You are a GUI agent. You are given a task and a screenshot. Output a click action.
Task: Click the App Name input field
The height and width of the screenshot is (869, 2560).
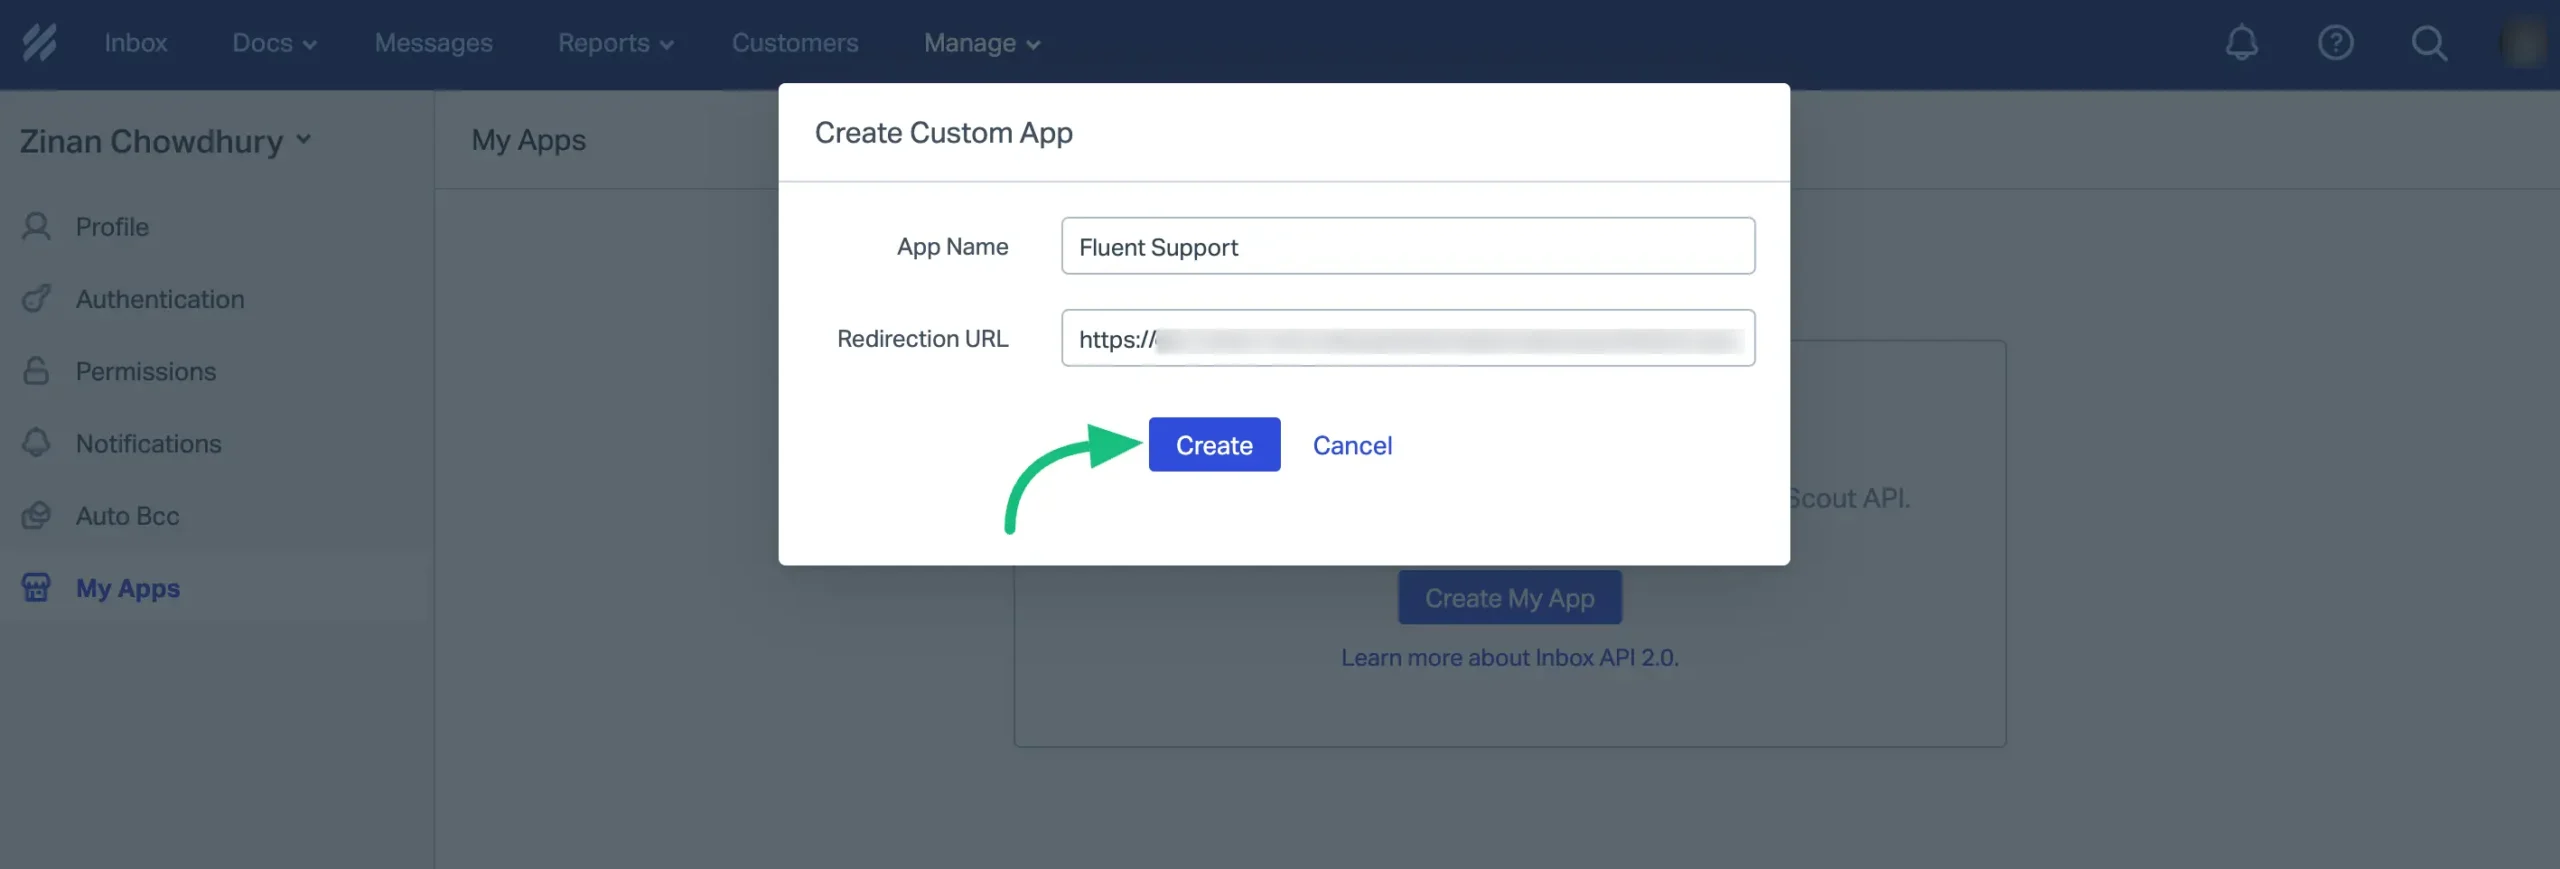[x=1407, y=246]
